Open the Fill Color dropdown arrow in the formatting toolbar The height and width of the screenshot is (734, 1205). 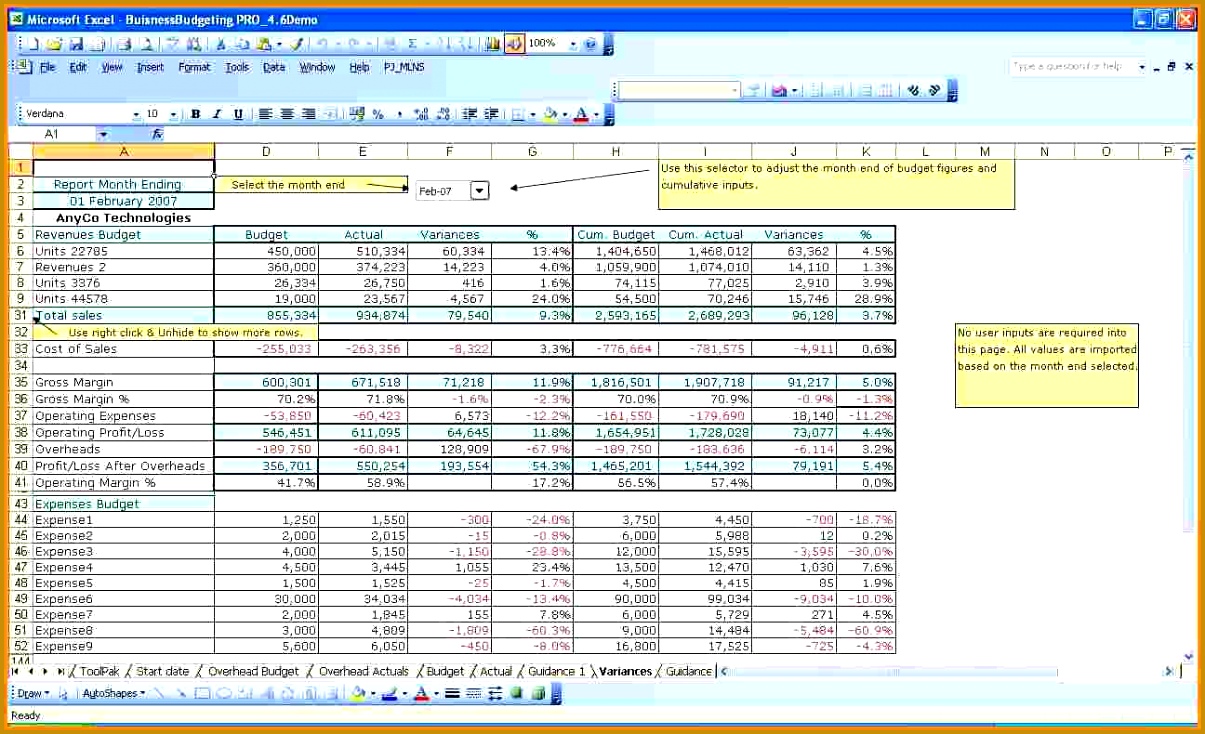coord(564,114)
